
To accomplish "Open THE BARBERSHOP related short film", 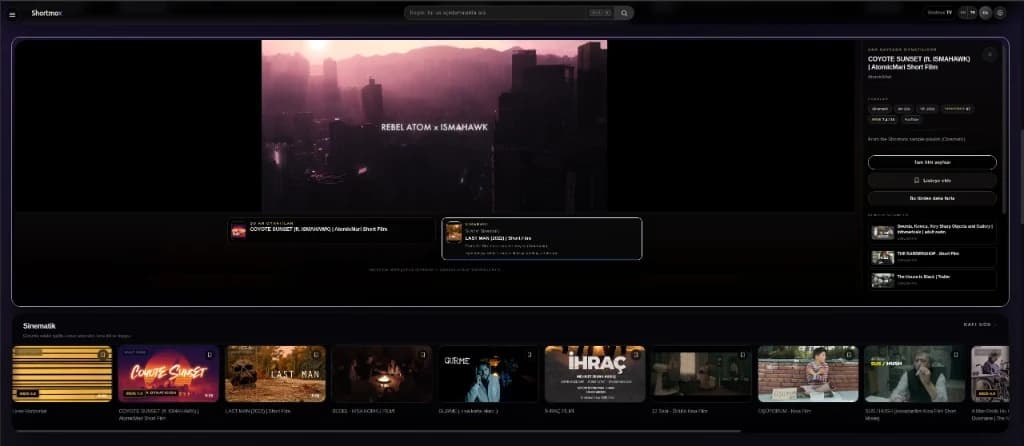I will pos(934,257).
